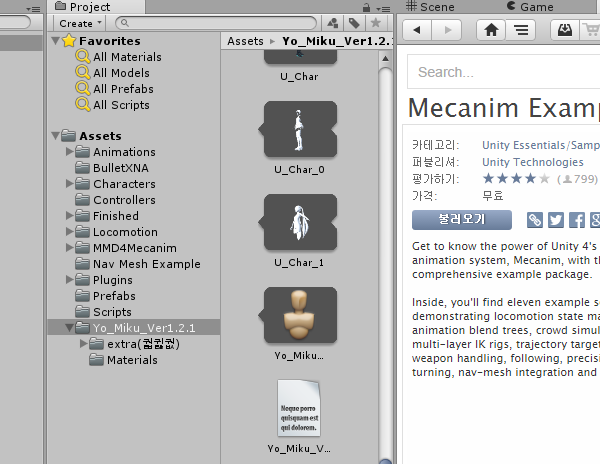Click Yo_Miku_Ver1.2.1 in the breadcrumb

[337, 41]
